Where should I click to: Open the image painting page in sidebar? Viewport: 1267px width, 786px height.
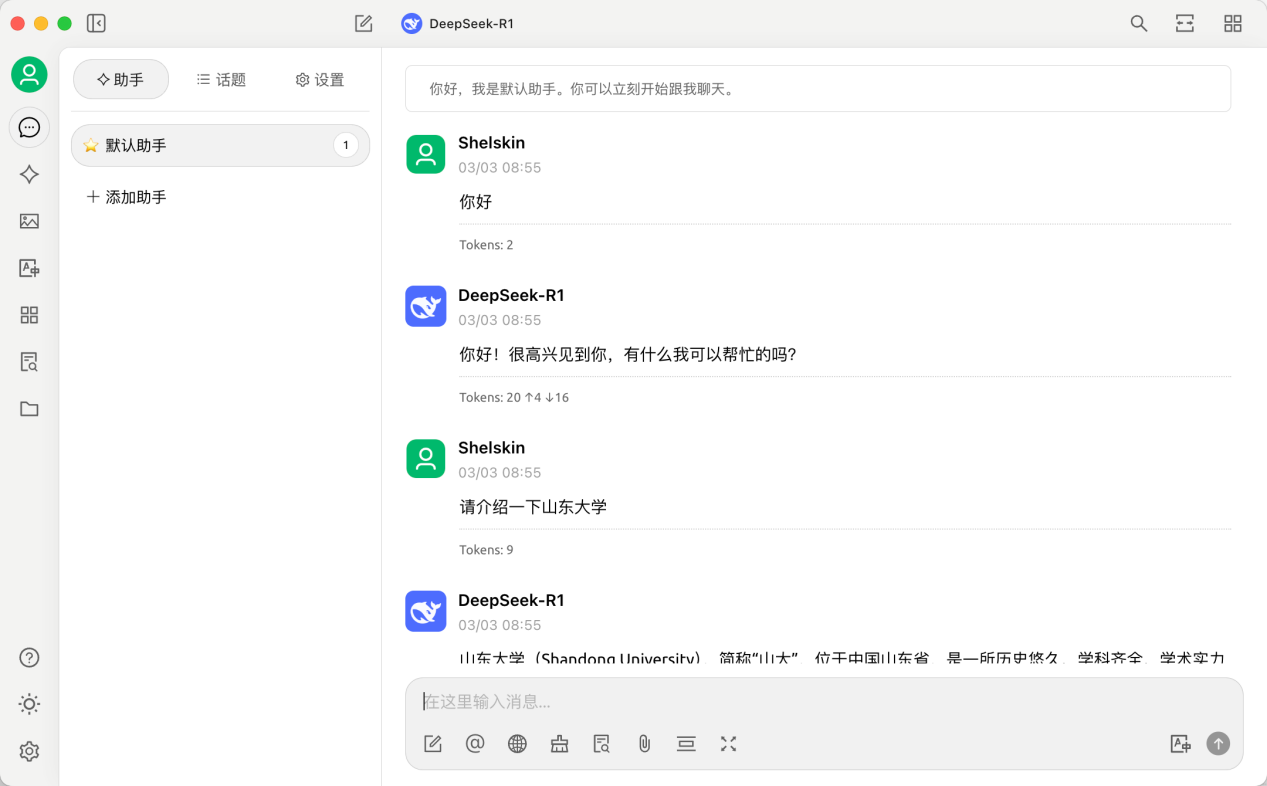click(x=29, y=221)
